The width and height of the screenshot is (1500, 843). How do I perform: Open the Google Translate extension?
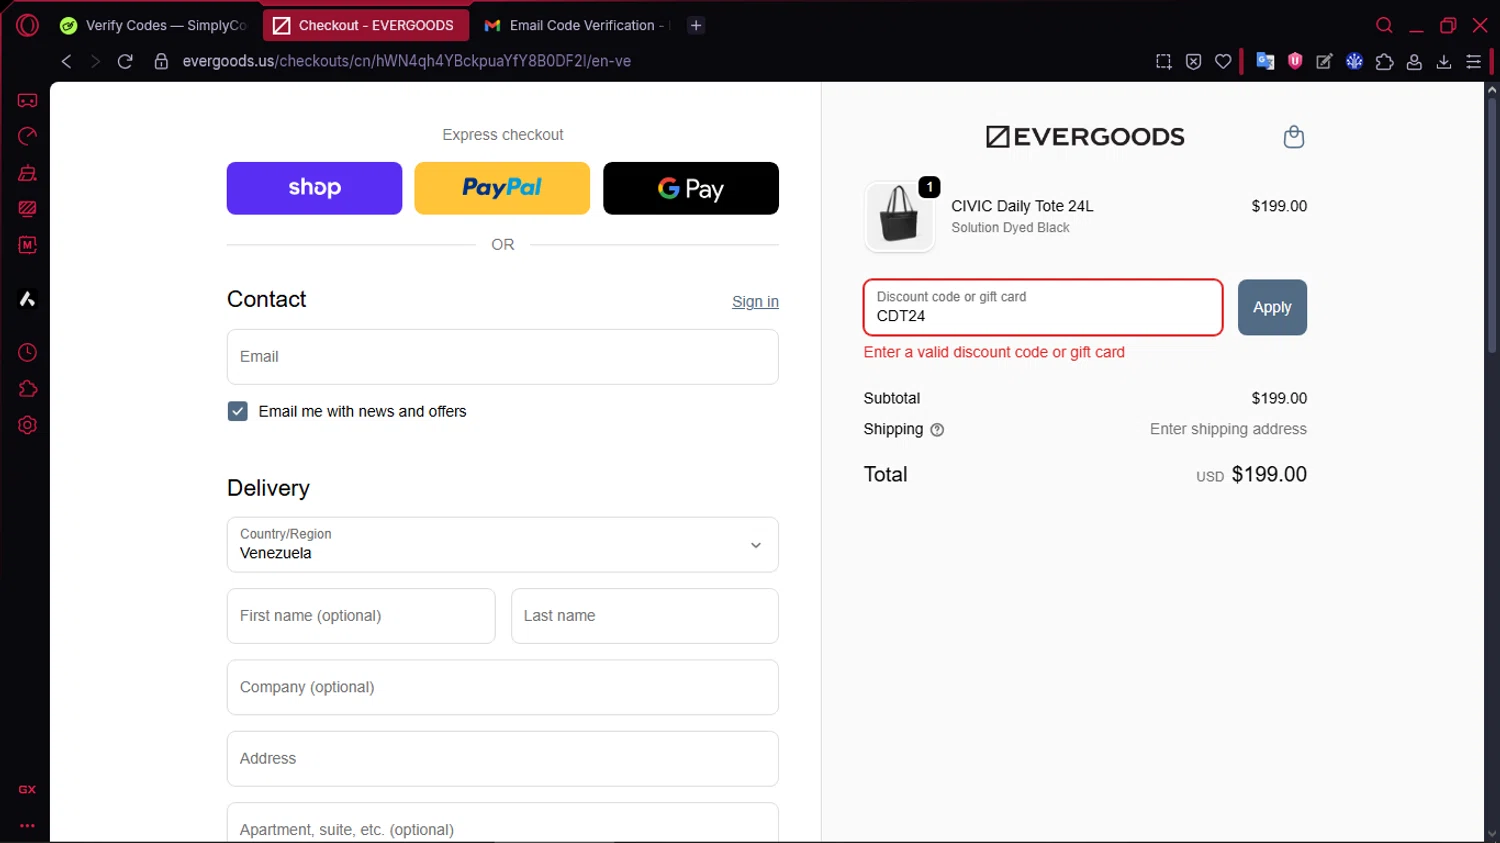tap(1265, 61)
